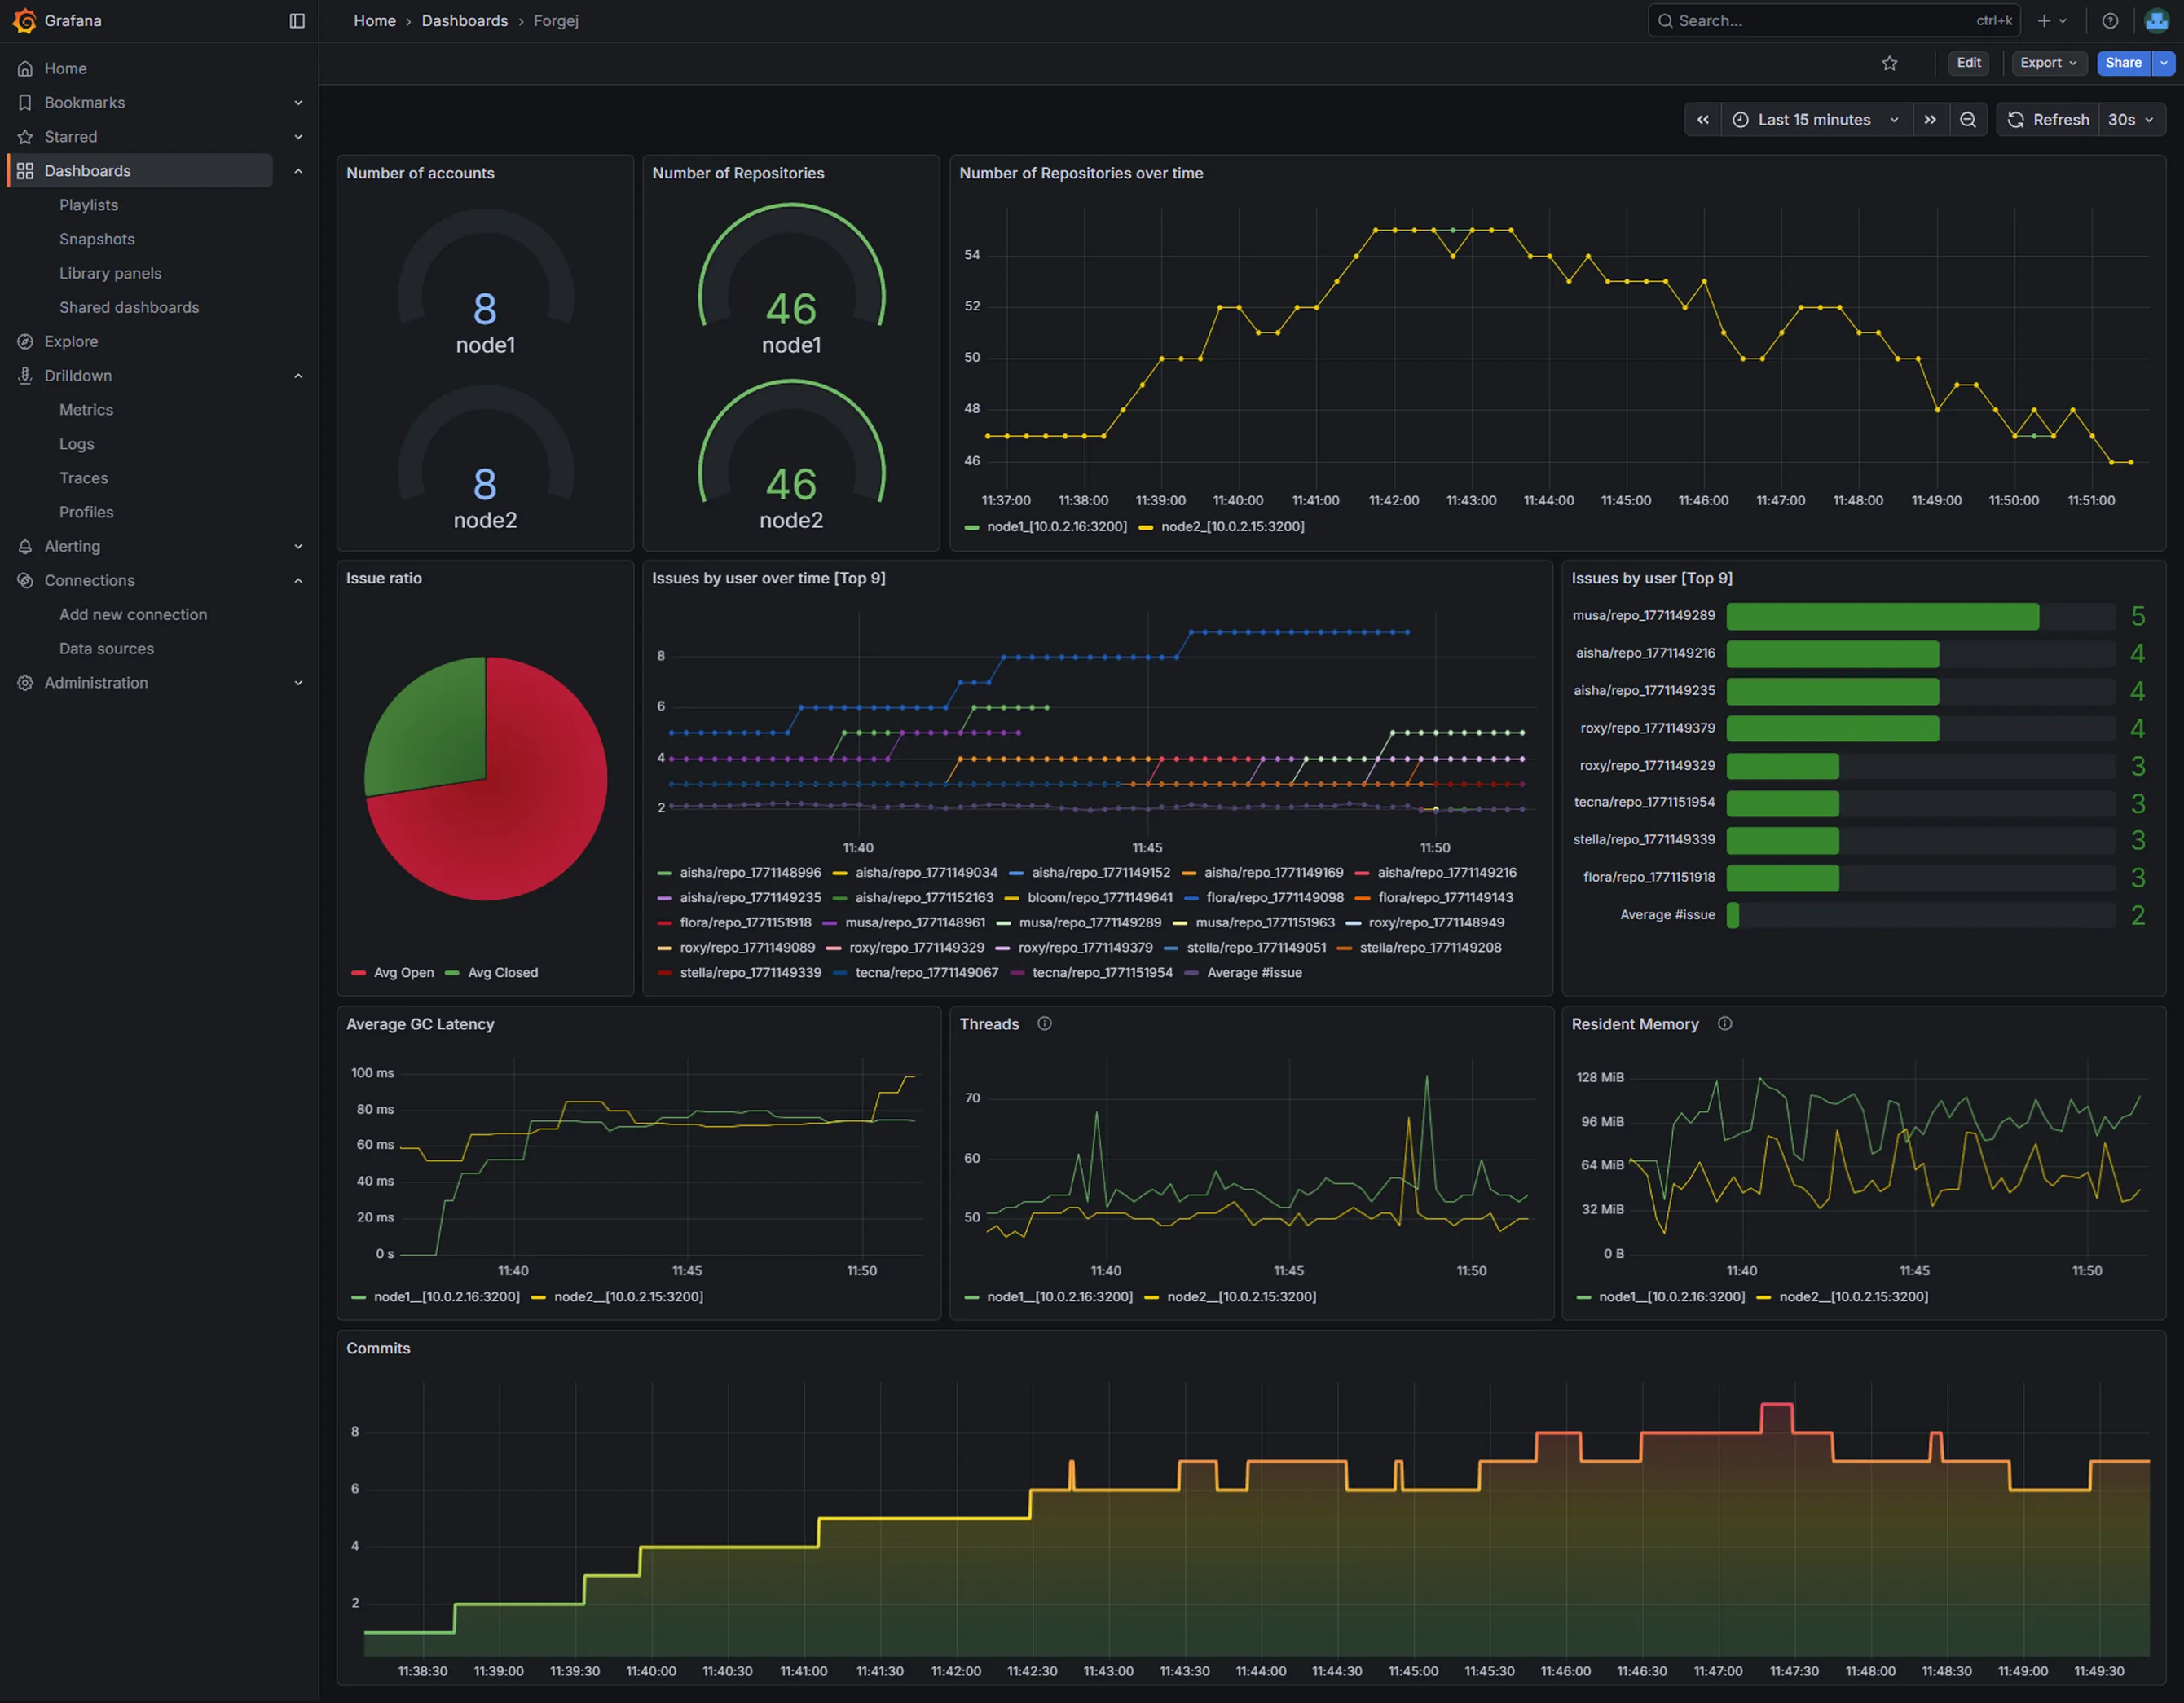Viewport: 2184px width, 1703px height.
Task: Open the Last 15 minutes time picker
Action: (x=1815, y=120)
